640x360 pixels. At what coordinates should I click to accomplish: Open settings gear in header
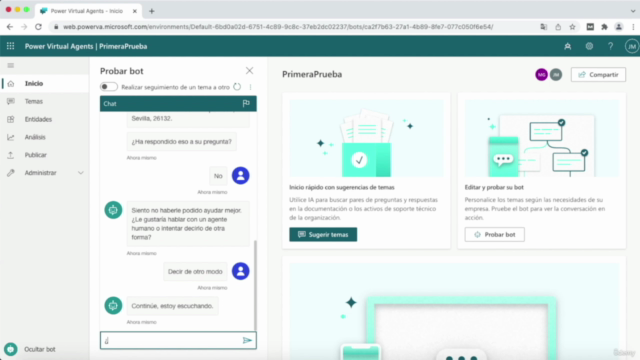coord(589,47)
